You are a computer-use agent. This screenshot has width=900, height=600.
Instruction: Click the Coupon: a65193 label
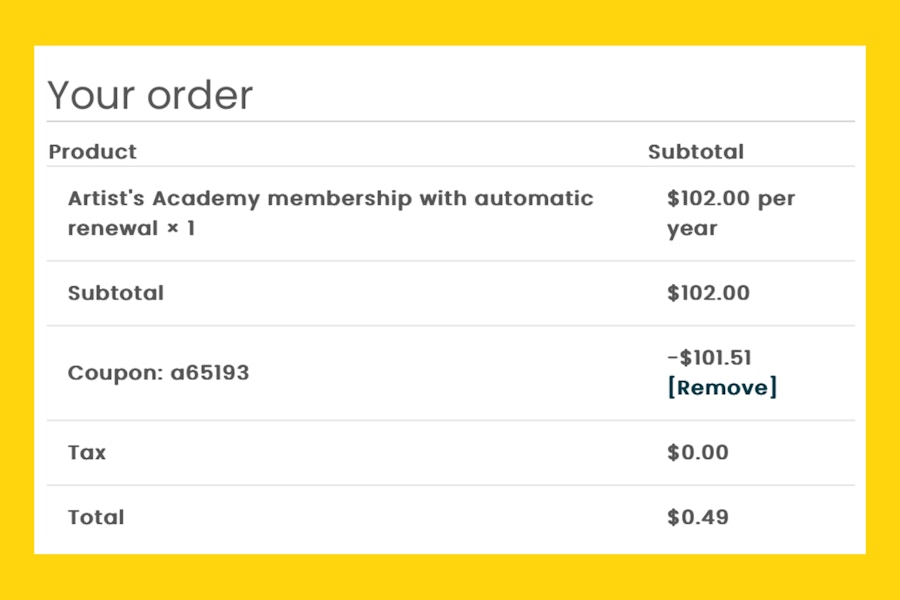point(158,373)
